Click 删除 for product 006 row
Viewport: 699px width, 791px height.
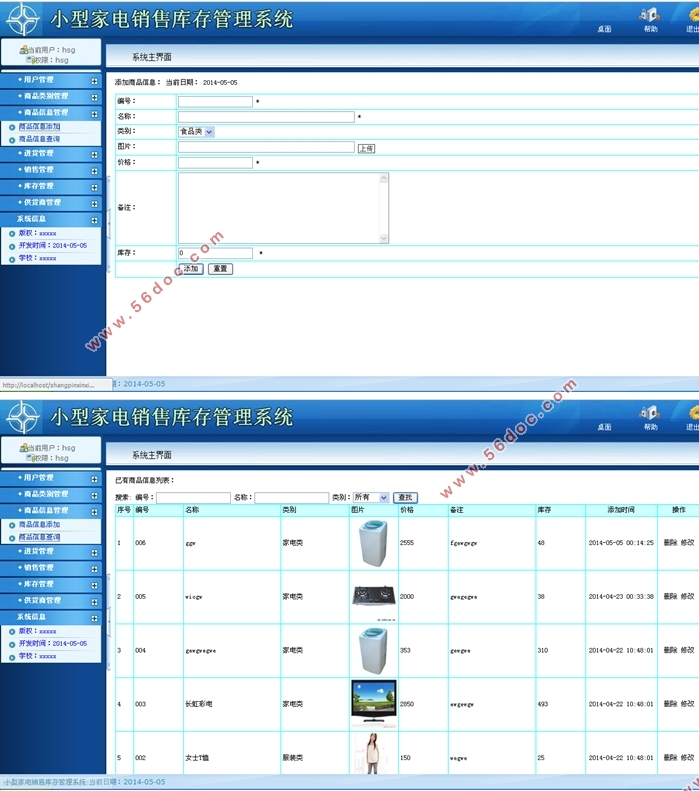coord(670,543)
